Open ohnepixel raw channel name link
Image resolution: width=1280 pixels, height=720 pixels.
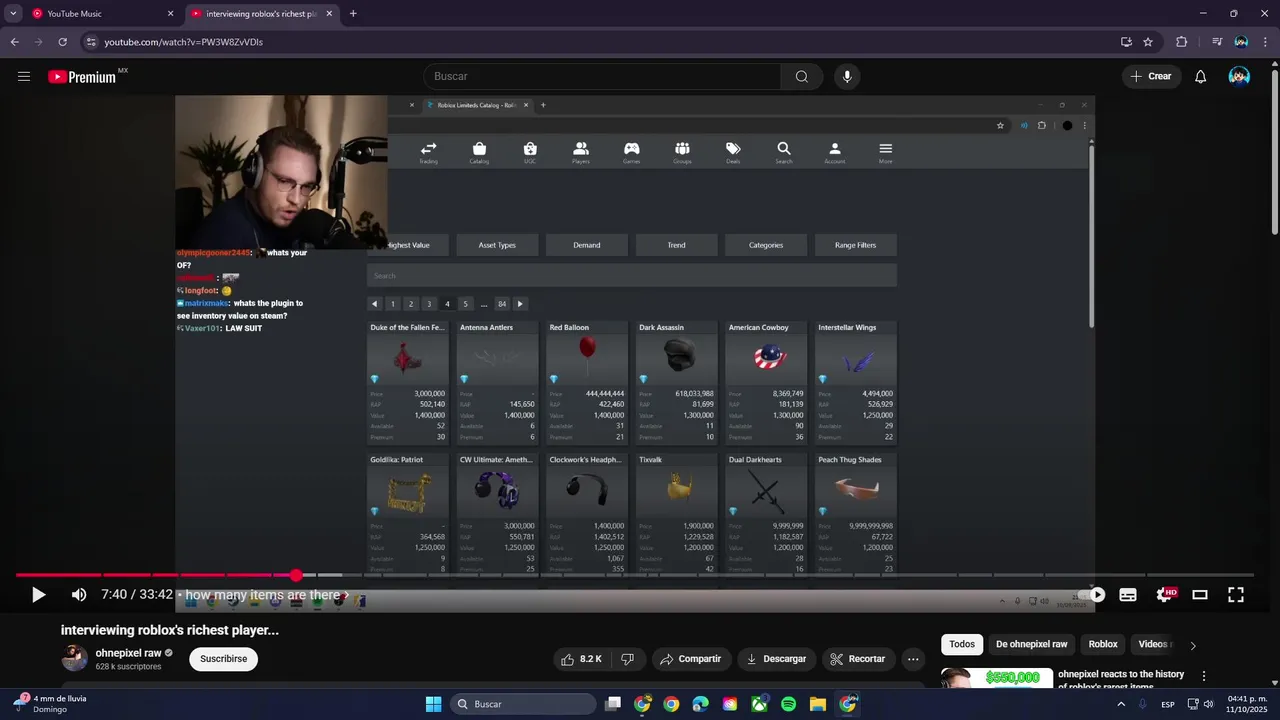click(129, 653)
